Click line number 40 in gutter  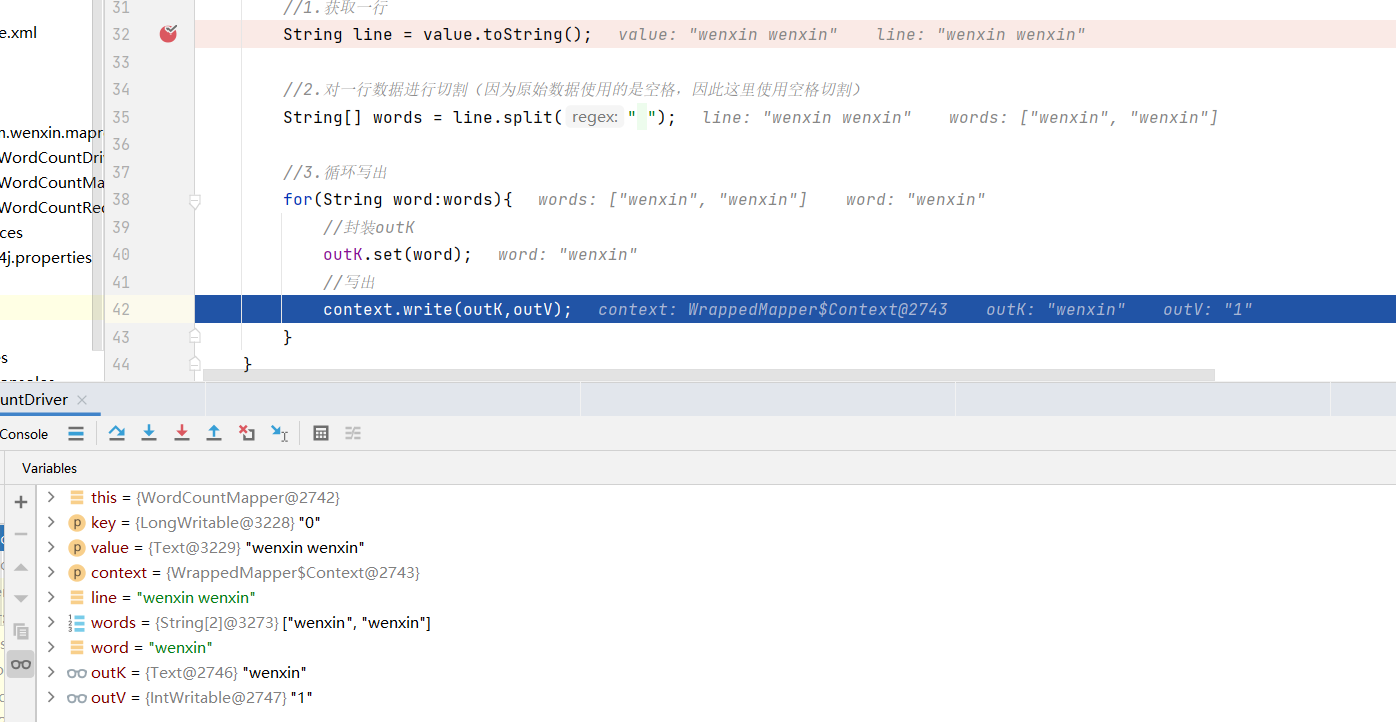(121, 254)
